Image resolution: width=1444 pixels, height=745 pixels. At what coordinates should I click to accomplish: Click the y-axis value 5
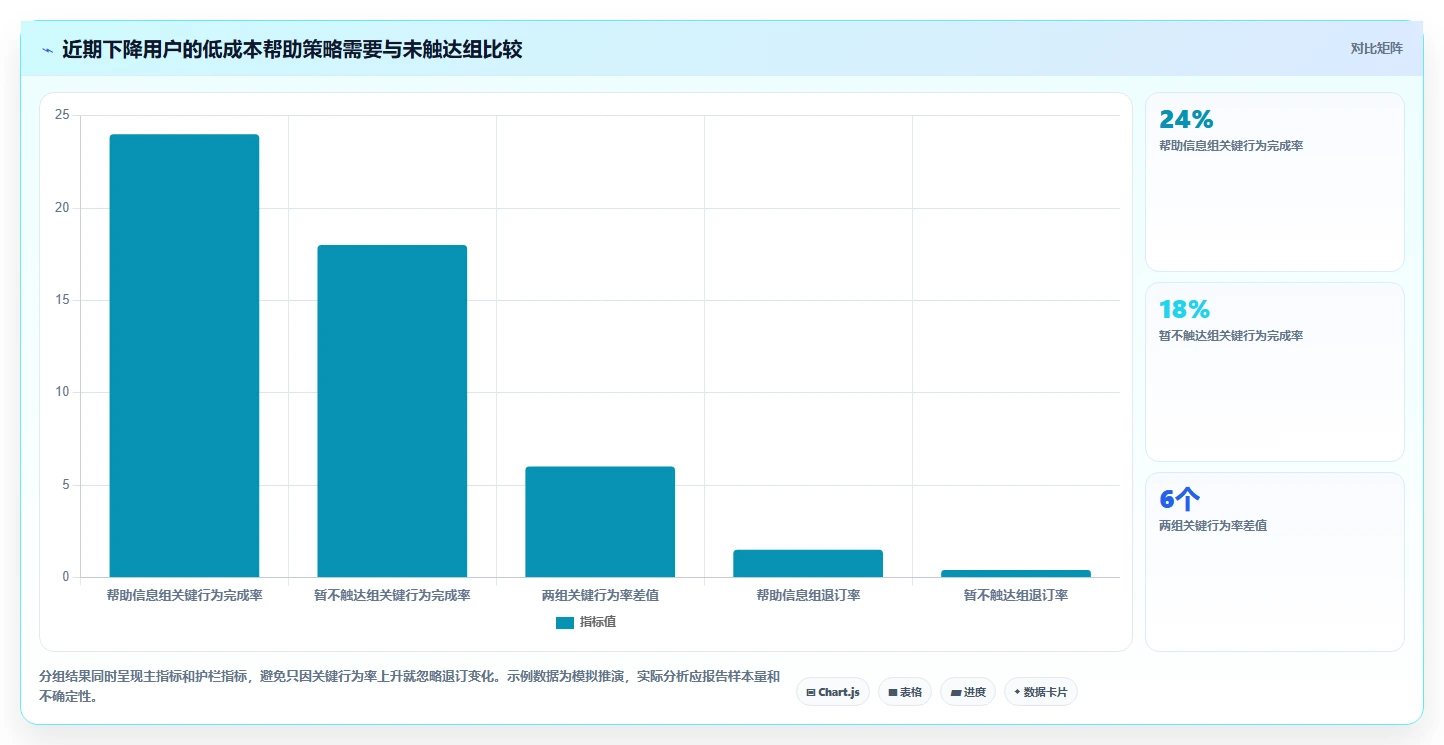pyautogui.click(x=65, y=485)
